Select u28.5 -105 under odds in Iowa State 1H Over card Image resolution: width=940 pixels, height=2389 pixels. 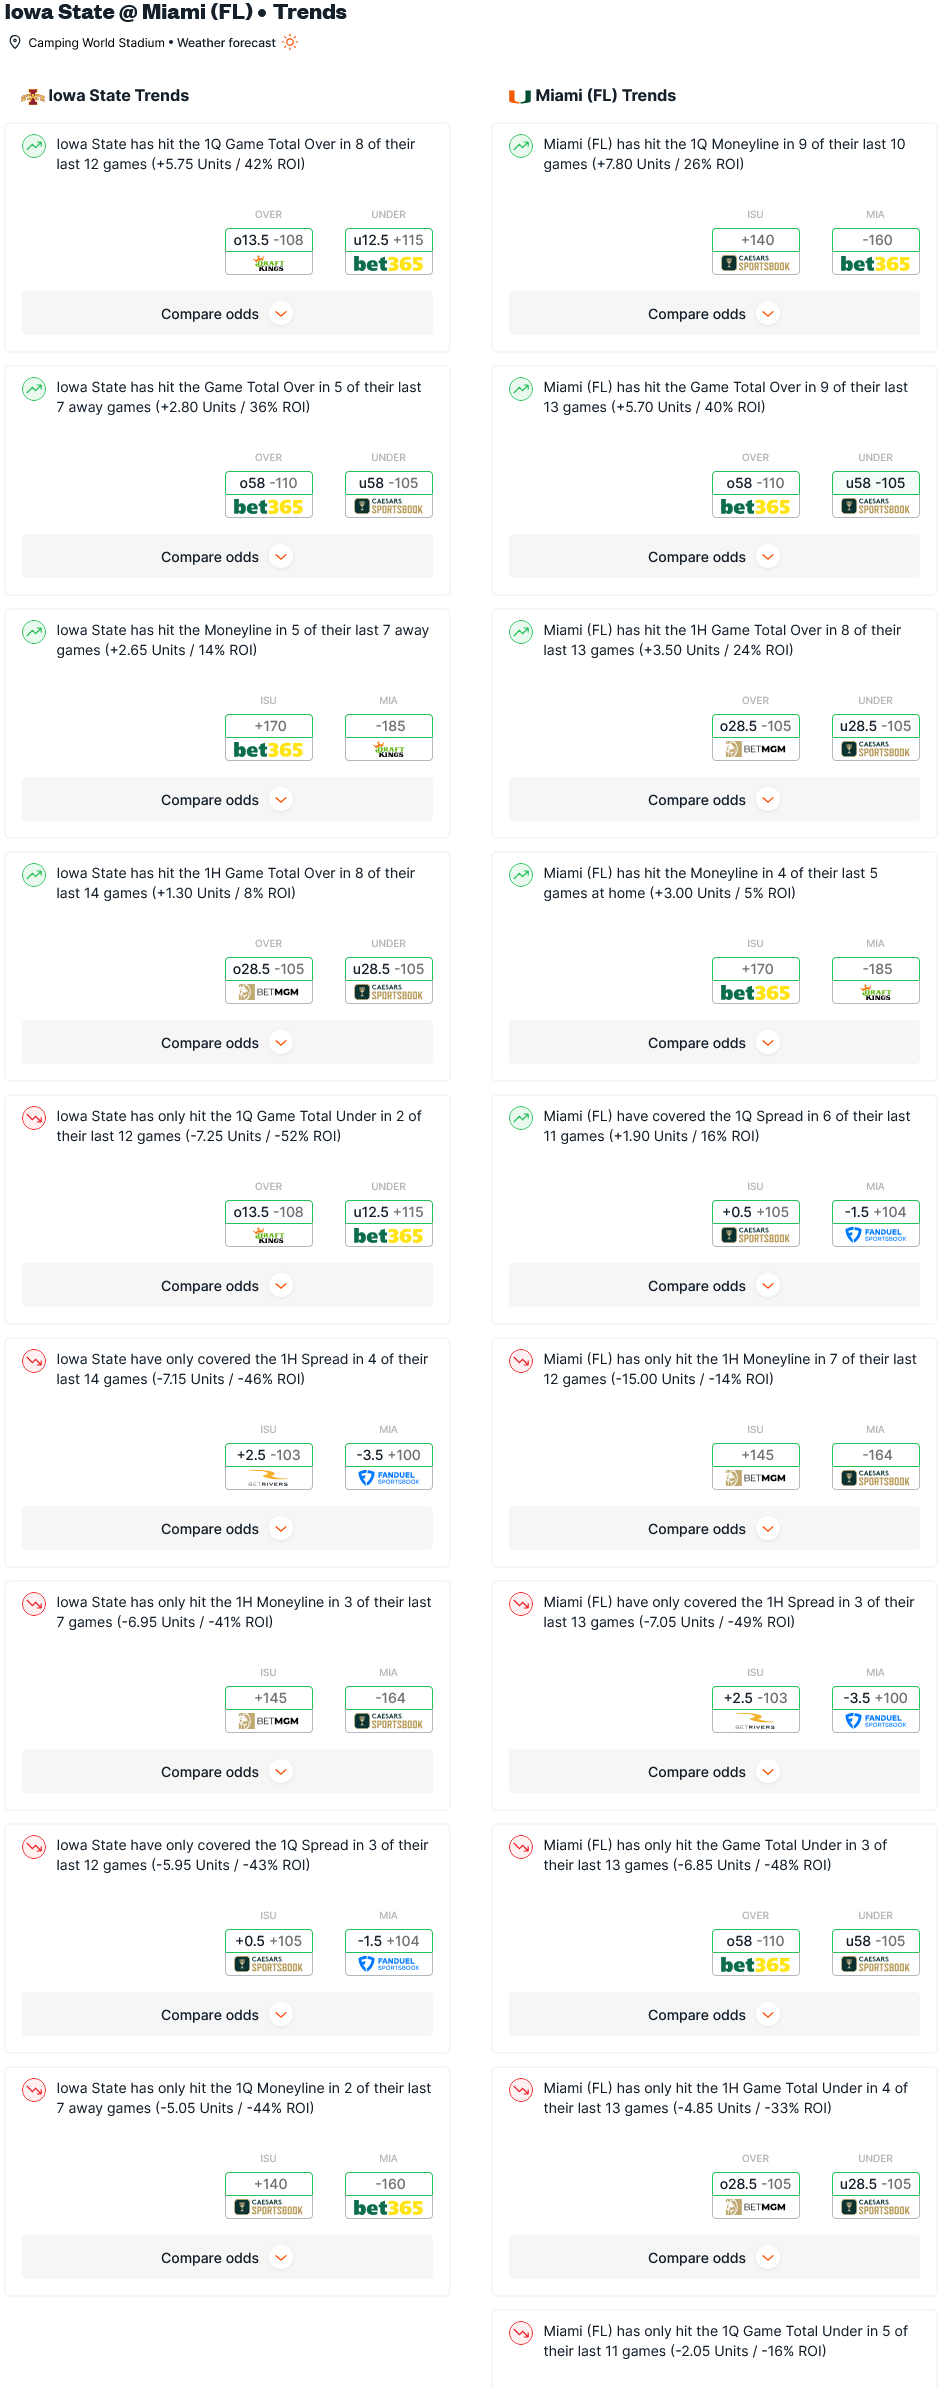pos(389,969)
